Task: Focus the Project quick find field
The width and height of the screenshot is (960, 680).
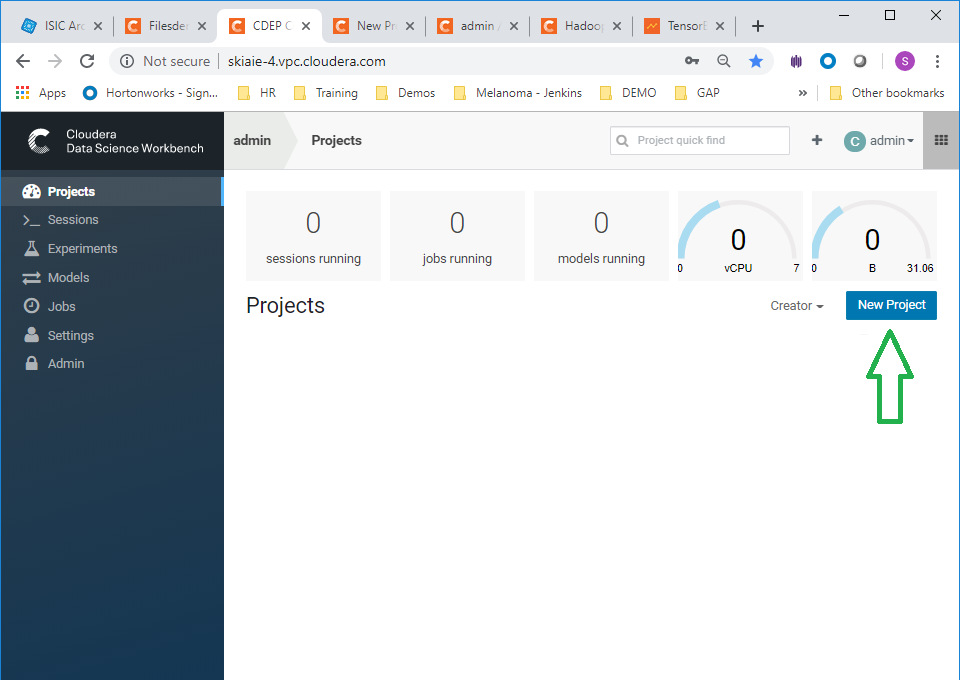Action: pos(699,141)
